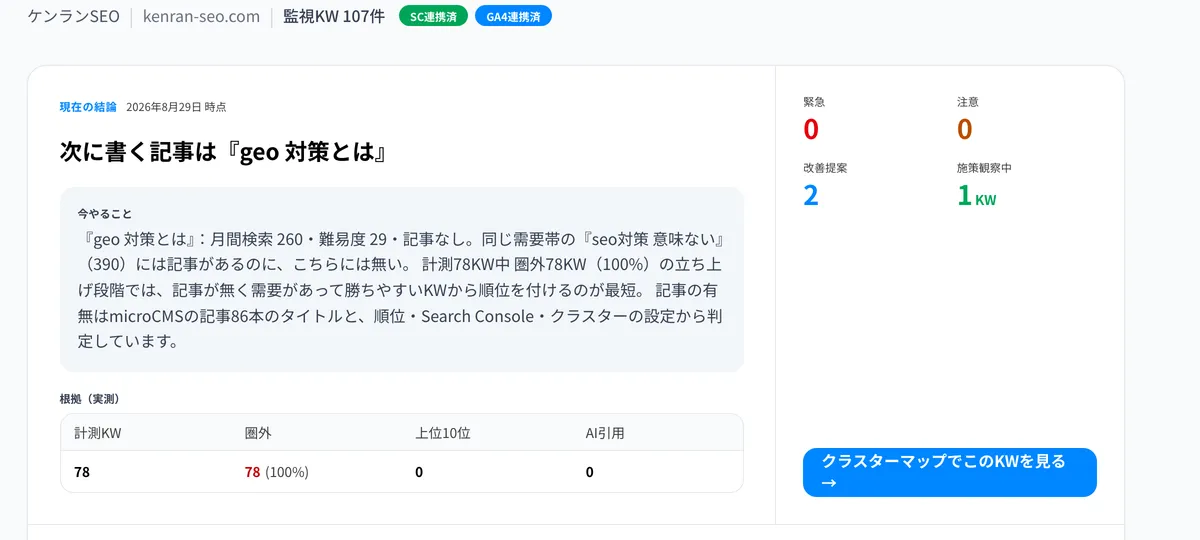
Task: Click the 圏外 value 78 (100%)
Action: click(x=277, y=472)
